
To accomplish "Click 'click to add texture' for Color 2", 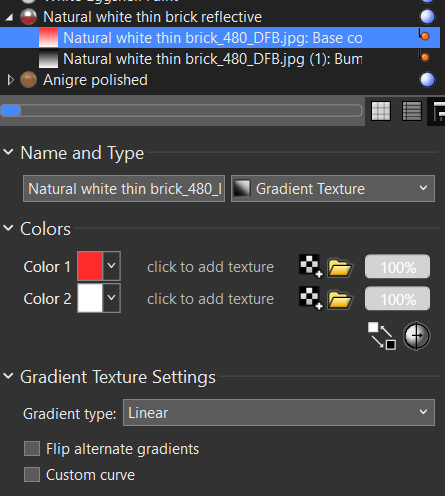I will (x=211, y=299).
